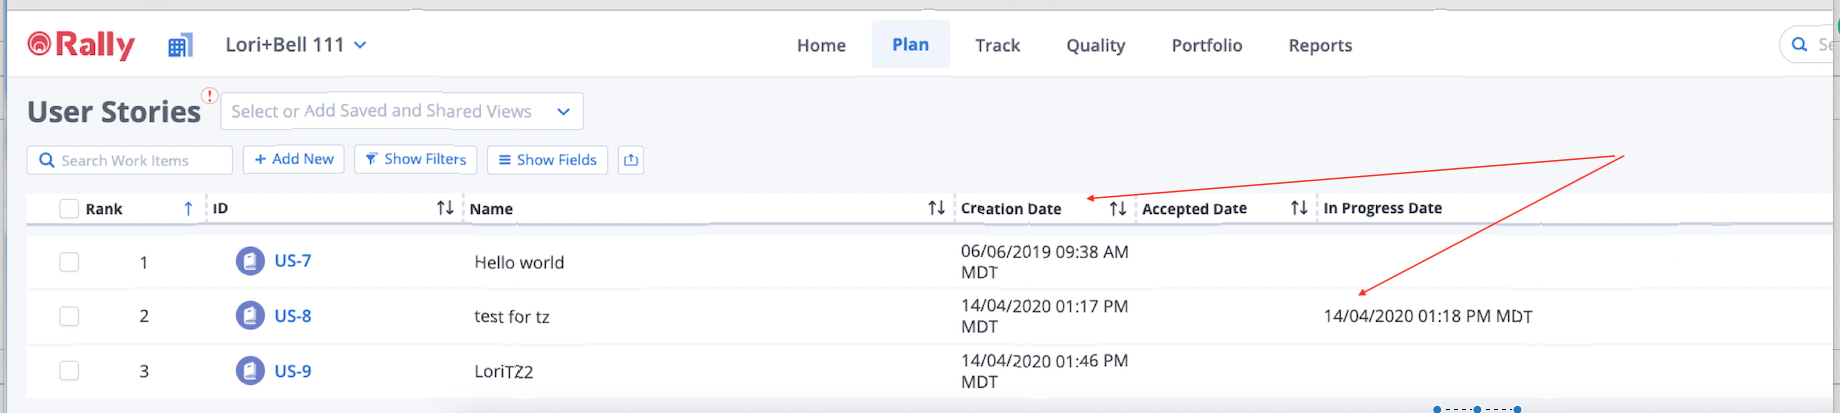This screenshot has height=413, width=1840.
Task: Click the user story icon beside US-8
Action: [x=250, y=316]
